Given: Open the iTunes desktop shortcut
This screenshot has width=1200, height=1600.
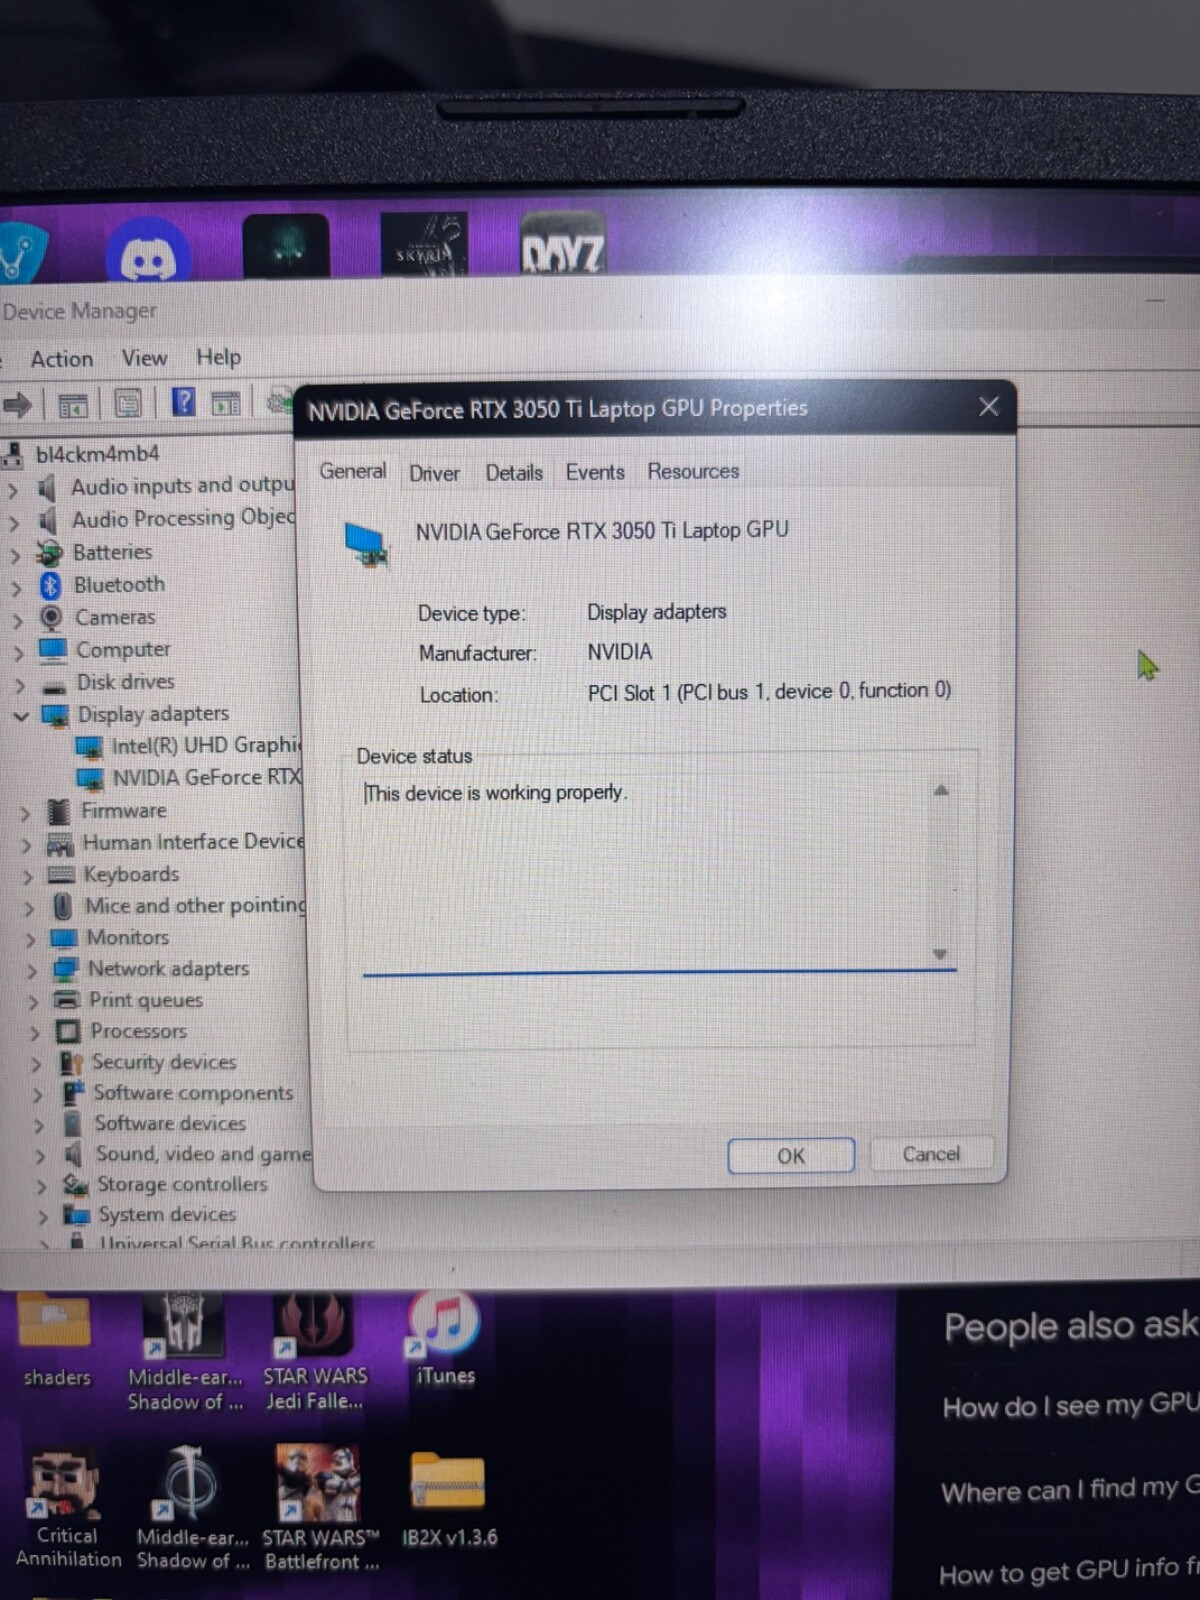Looking at the screenshot, I should coord(445,1337).
